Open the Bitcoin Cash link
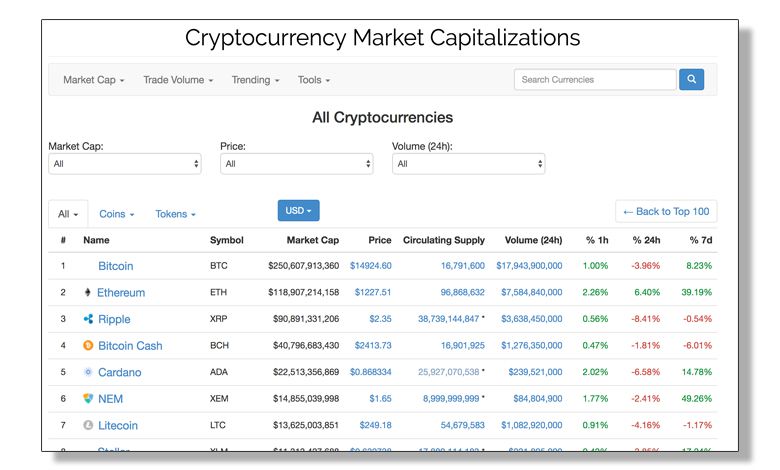The height and width of the screenshot is (470, 780). 130,346
